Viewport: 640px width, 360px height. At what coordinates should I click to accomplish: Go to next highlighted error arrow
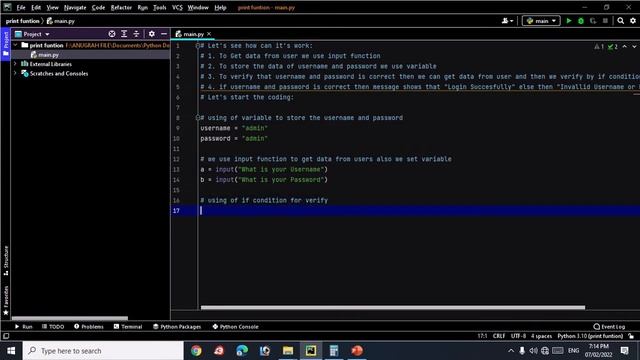[634, 47]
